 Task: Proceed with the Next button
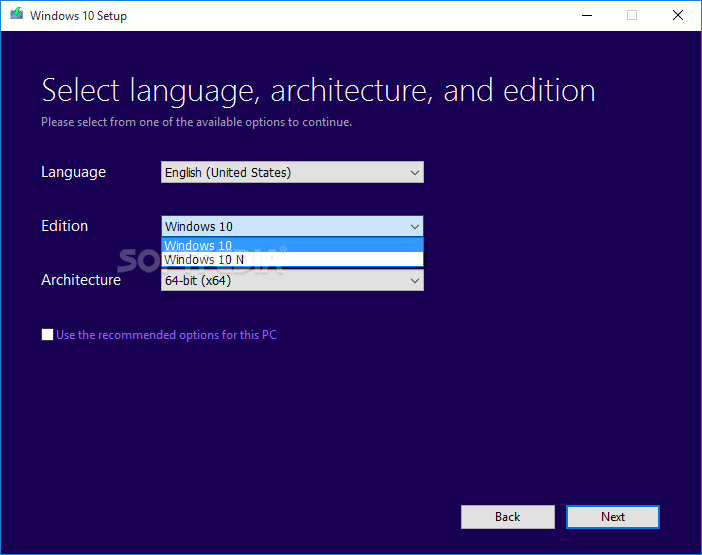point(612,517)
